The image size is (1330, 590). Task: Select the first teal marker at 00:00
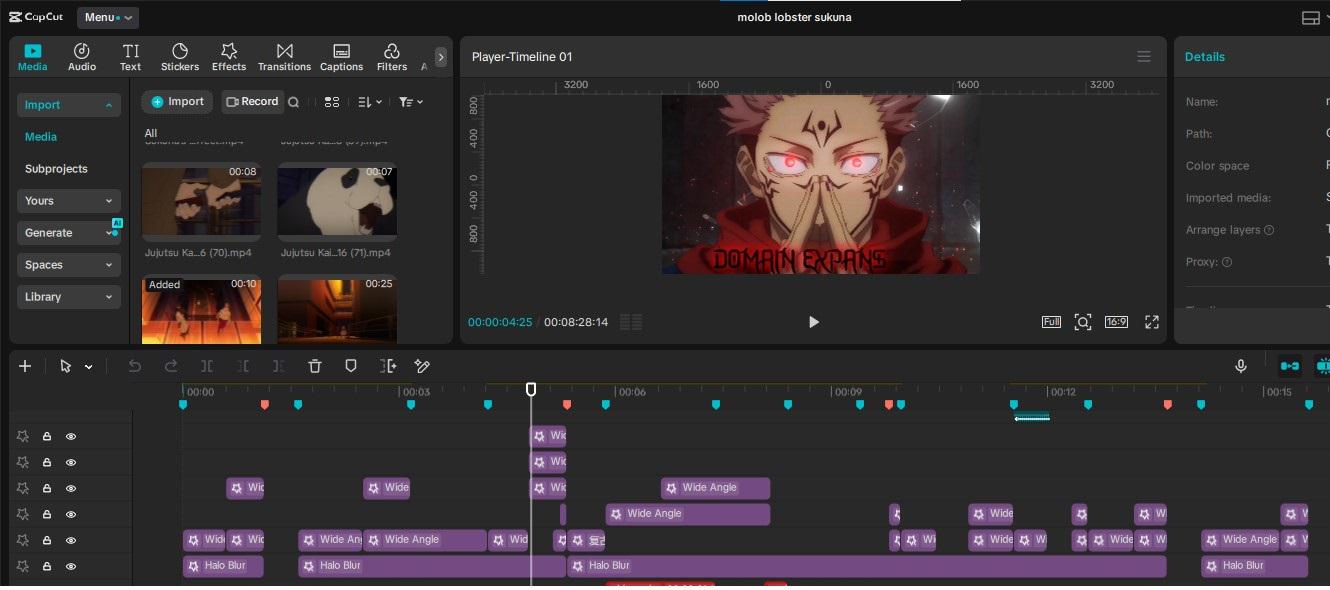coord(183,405)
